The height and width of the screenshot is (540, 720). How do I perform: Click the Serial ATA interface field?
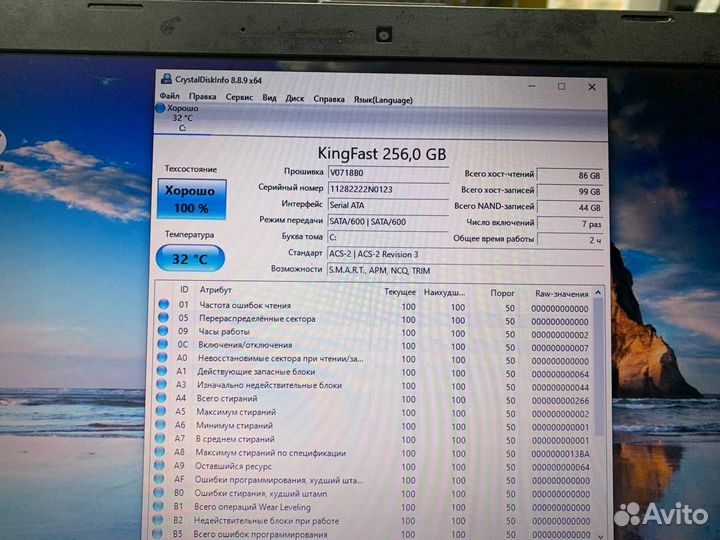(x=388, y=205)
